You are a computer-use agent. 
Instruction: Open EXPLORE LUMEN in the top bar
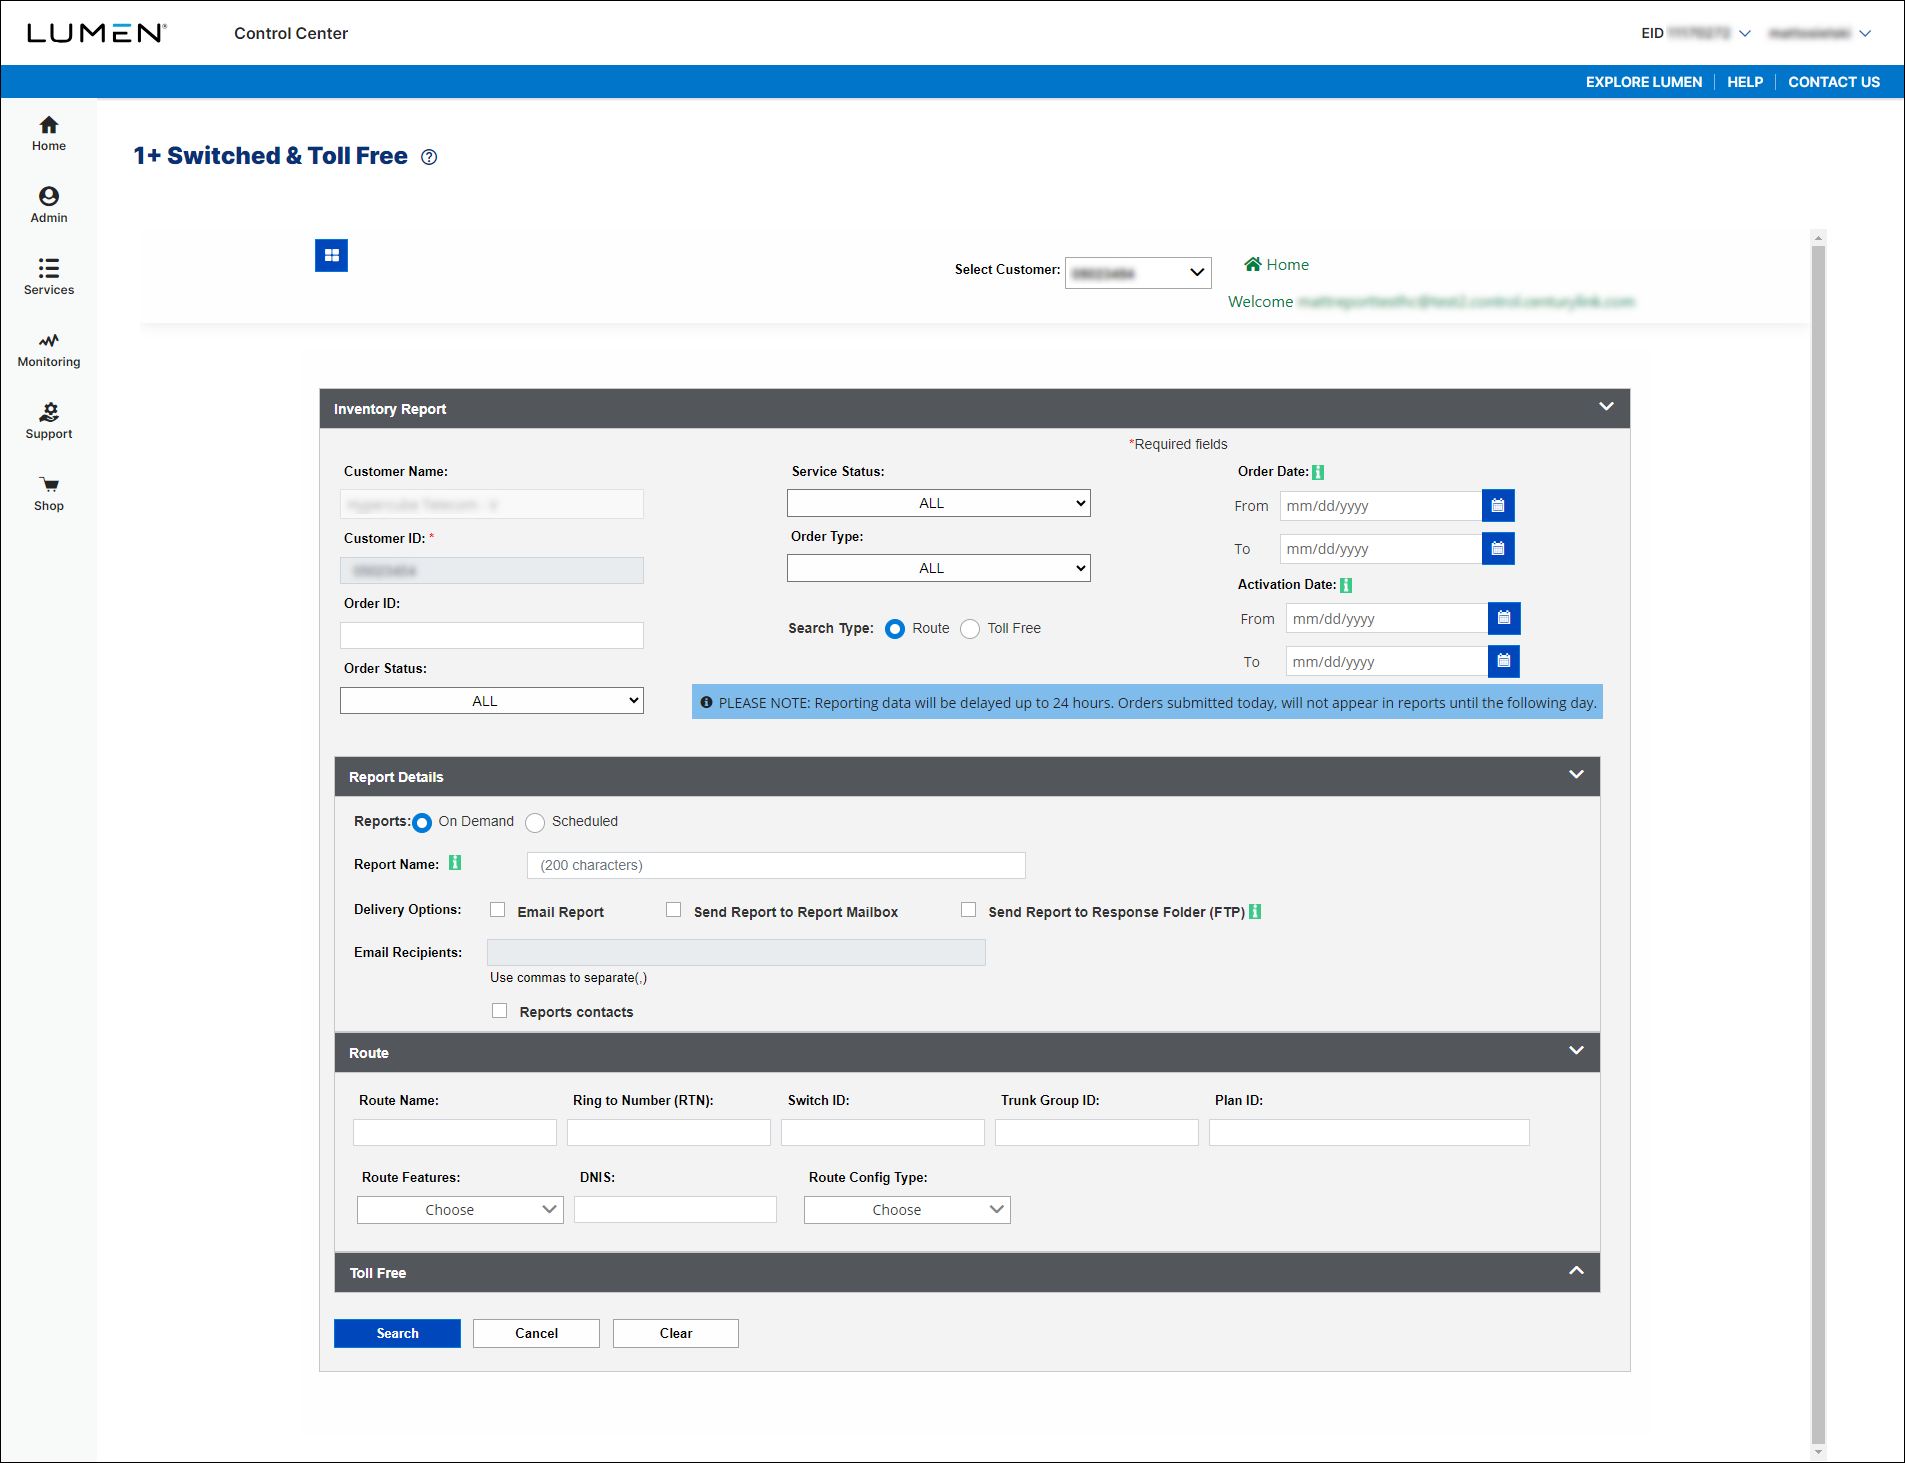pos(1643,82)
